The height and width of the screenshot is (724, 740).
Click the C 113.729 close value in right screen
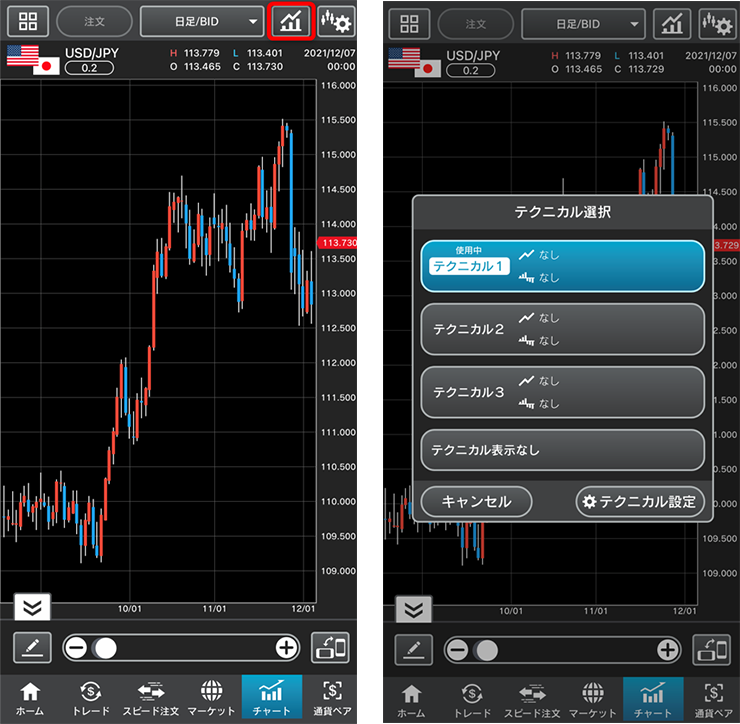[x=639, y=69]
